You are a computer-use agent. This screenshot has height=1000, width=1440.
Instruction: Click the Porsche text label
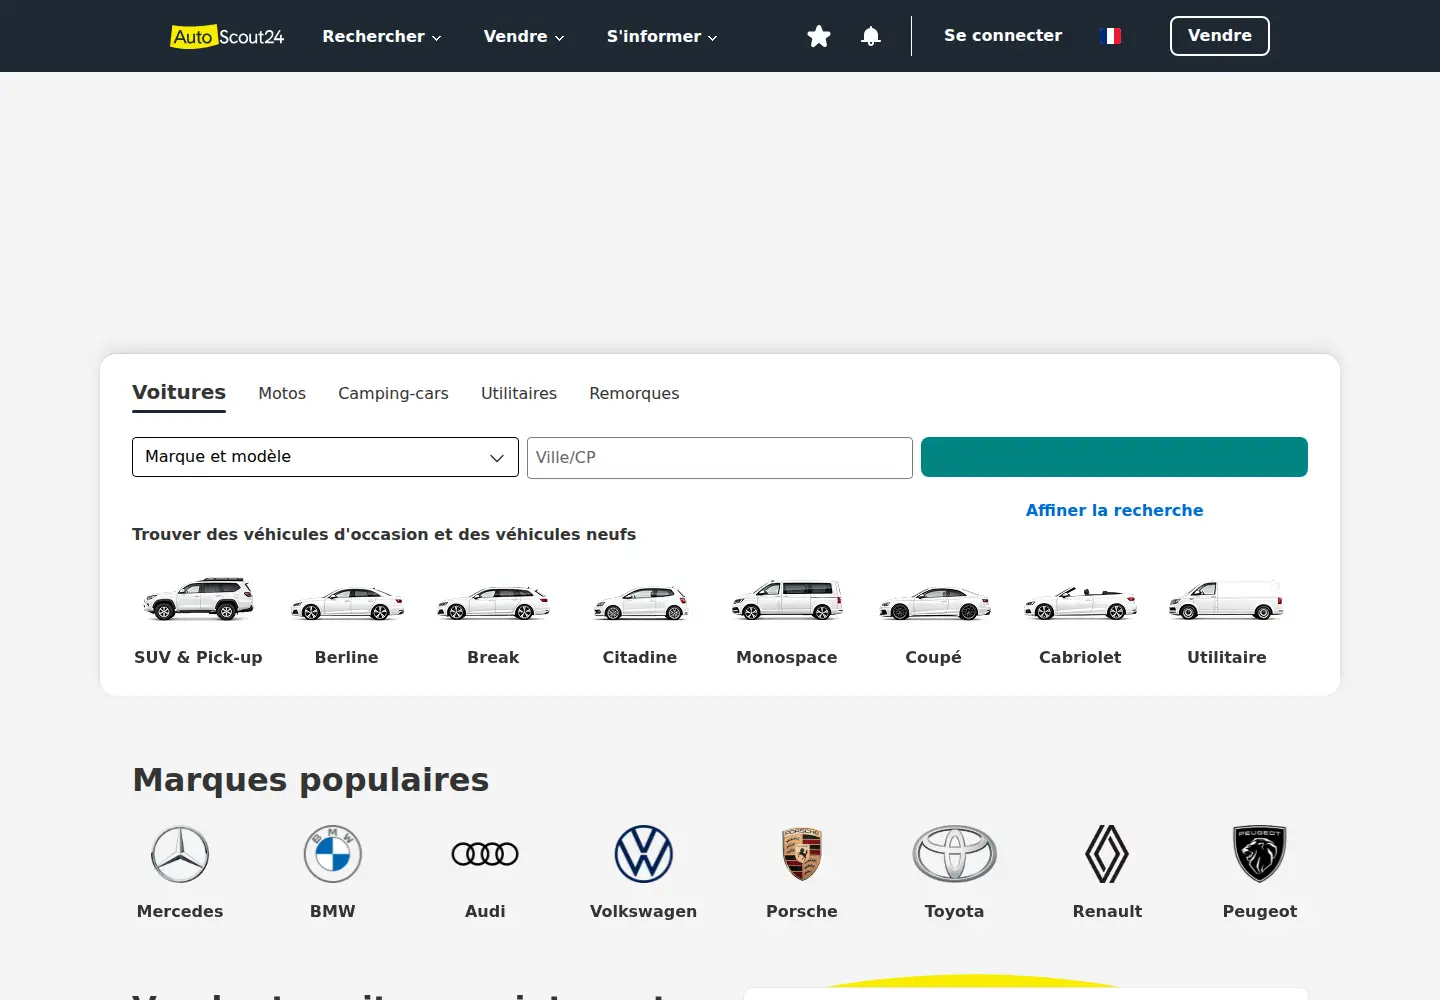[802, 911]
